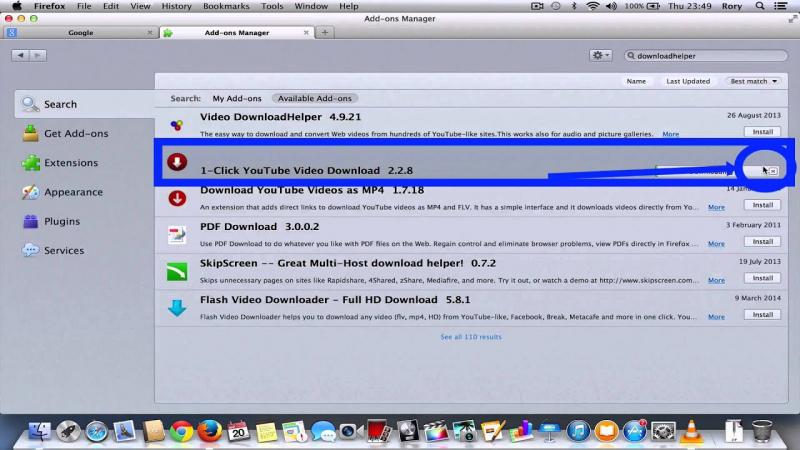Open System Preferences from the dock

[x=662, y=432]
